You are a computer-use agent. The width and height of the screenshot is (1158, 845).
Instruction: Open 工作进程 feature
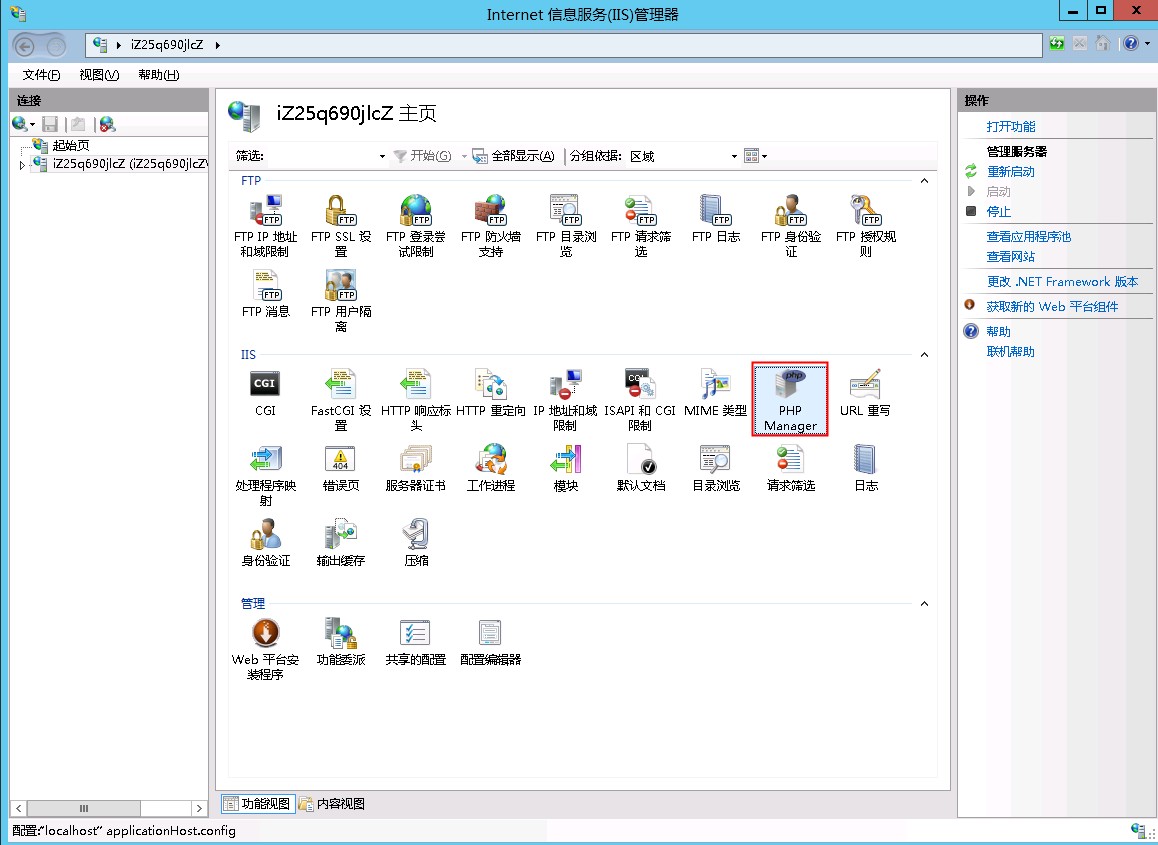click(x=491, y=468)
